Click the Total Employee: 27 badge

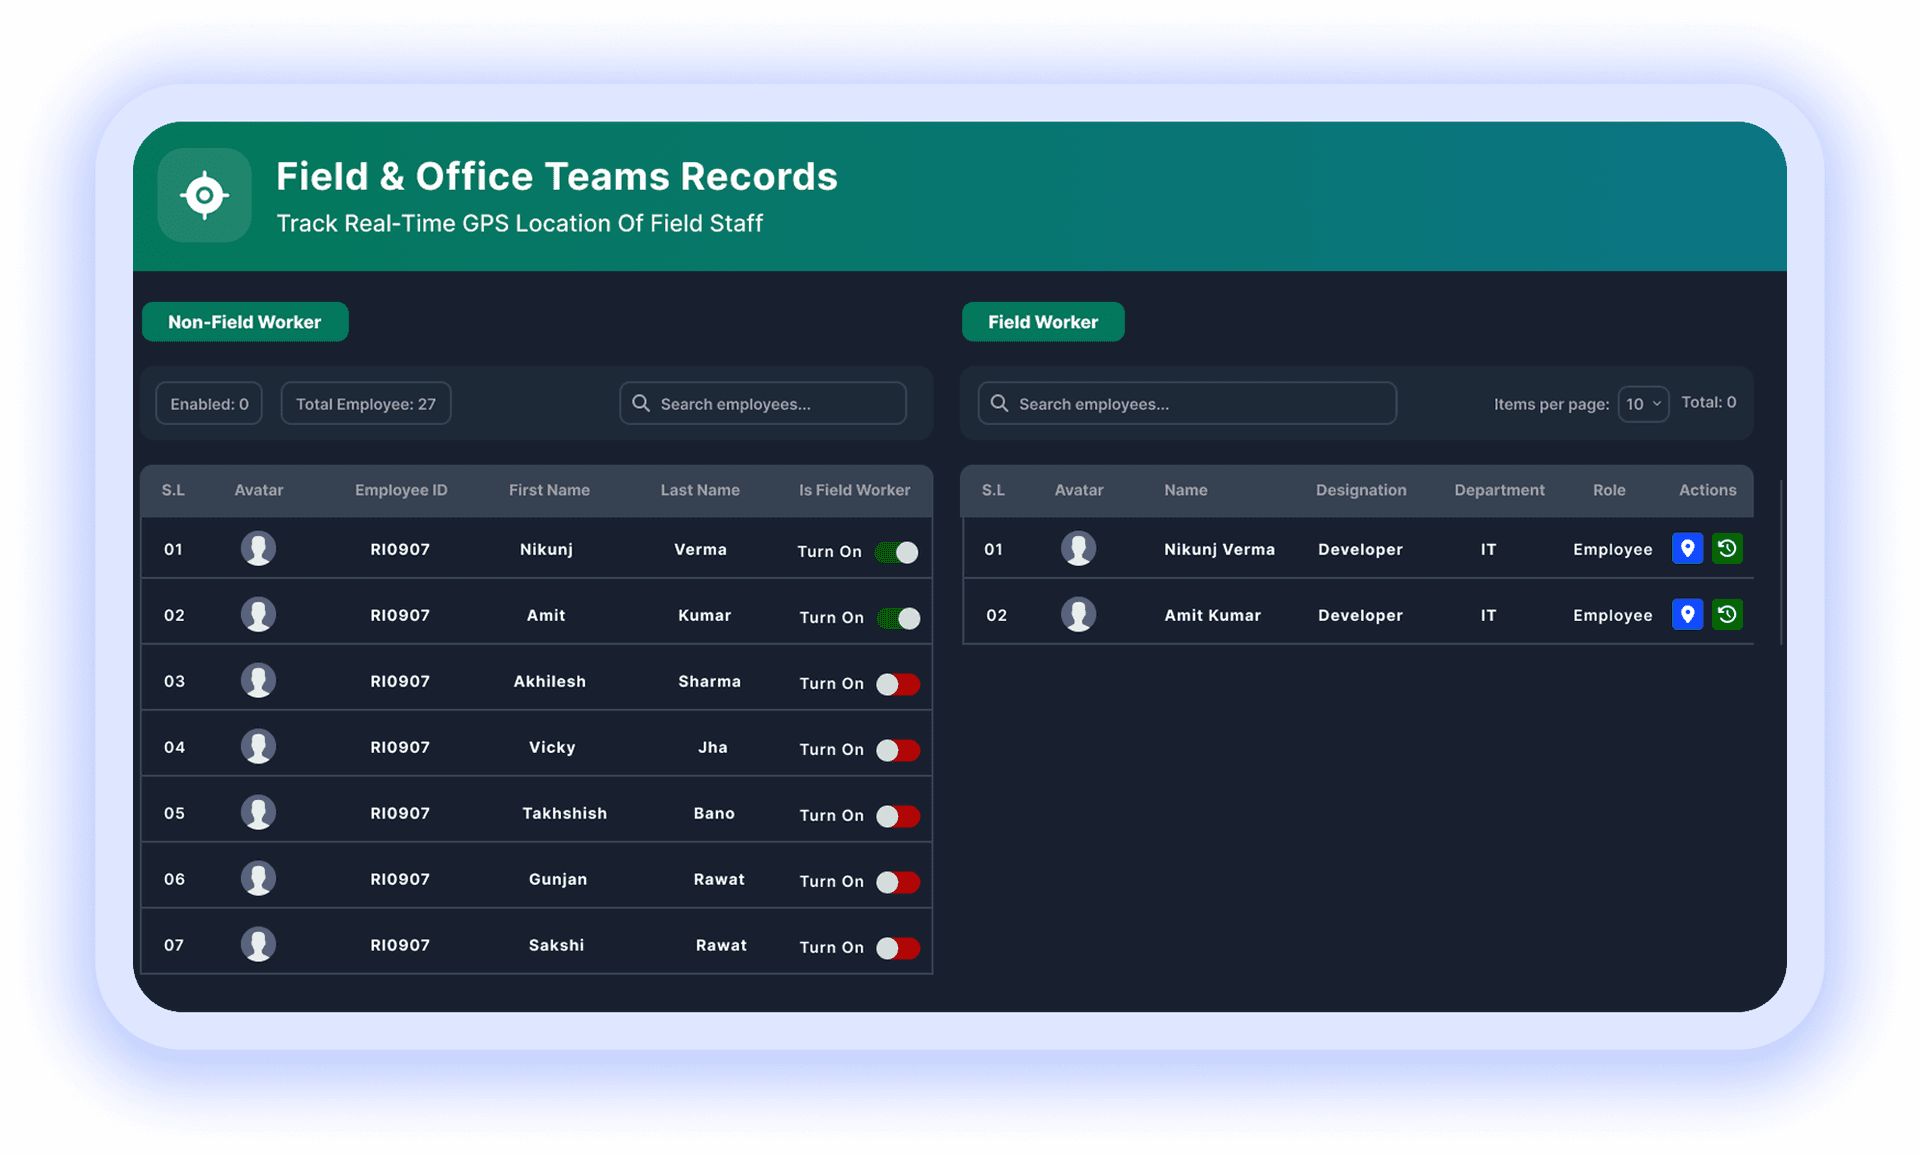click(365, 403)
